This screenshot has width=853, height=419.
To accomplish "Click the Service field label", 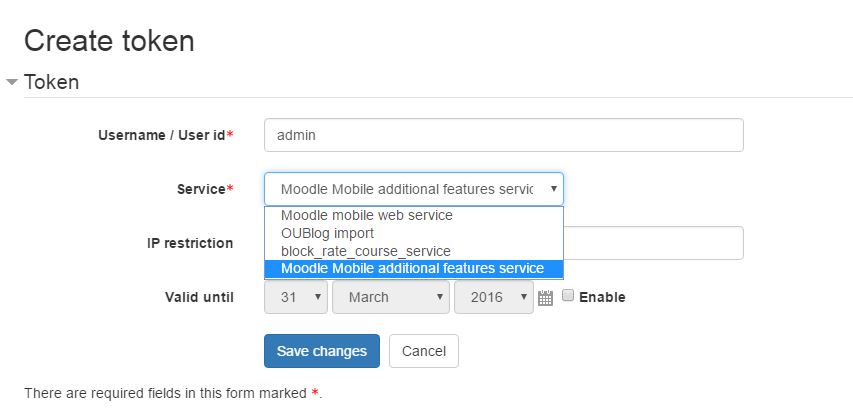I will (x=201, y=189).
